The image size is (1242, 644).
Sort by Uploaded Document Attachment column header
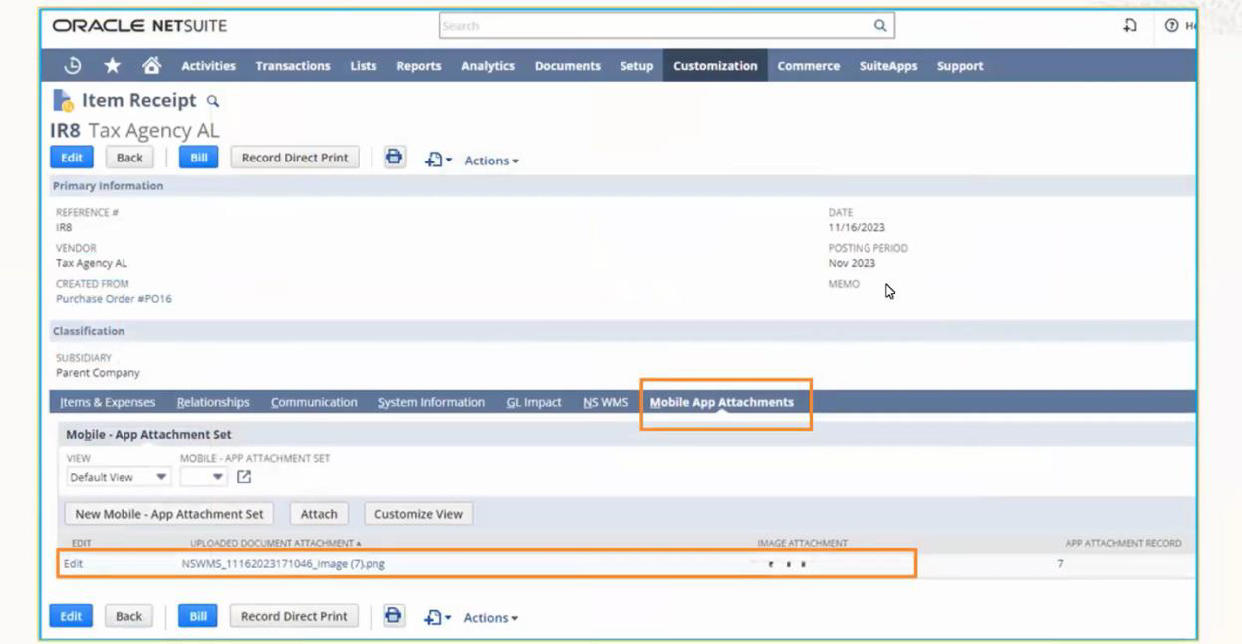click(x=276, y=543)
